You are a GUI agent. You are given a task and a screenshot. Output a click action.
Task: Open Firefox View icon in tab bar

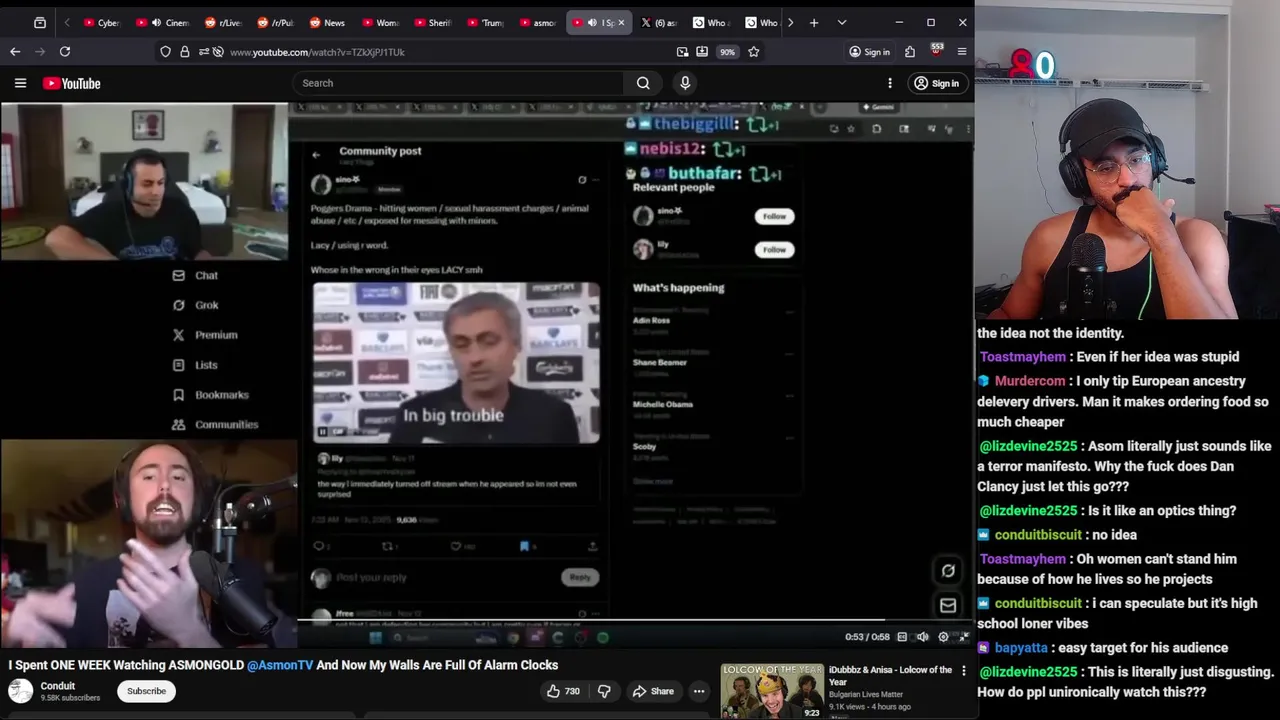(40, 22)
